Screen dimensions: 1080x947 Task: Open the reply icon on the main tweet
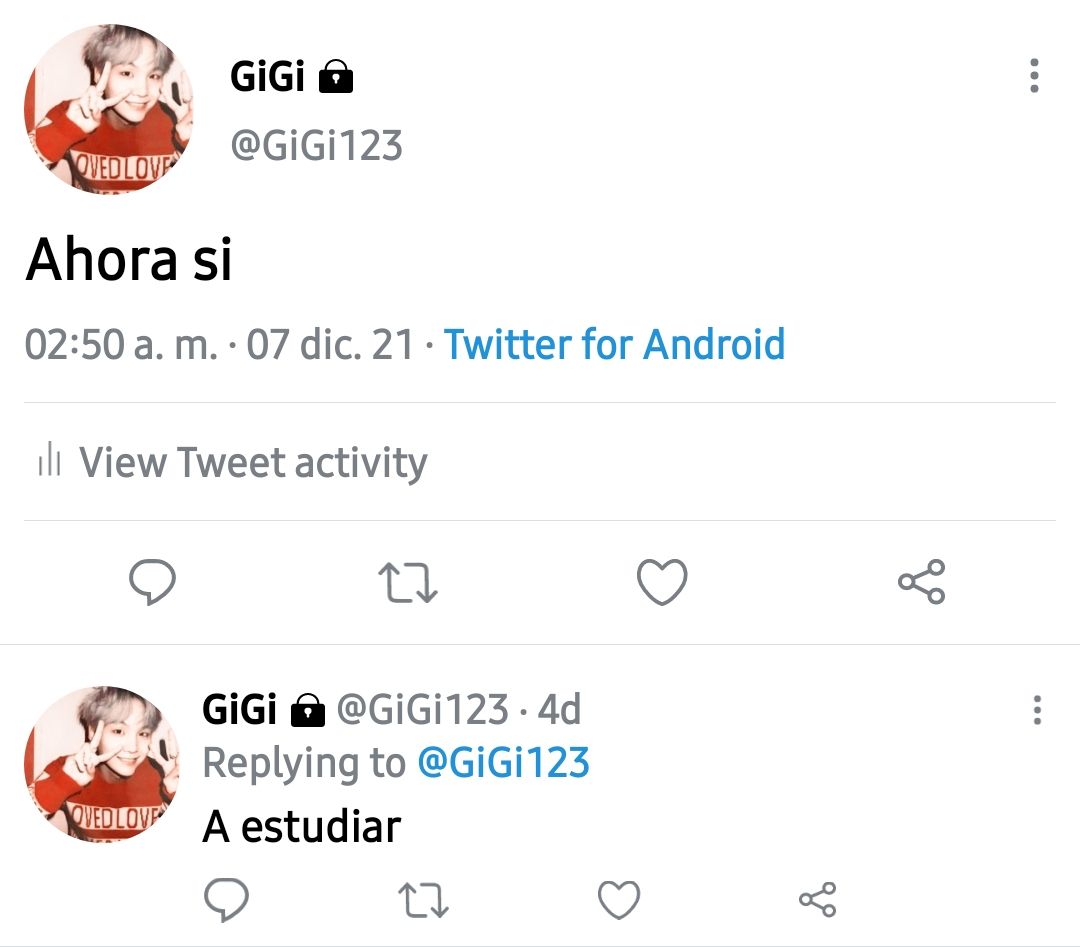tap(152, 582)
